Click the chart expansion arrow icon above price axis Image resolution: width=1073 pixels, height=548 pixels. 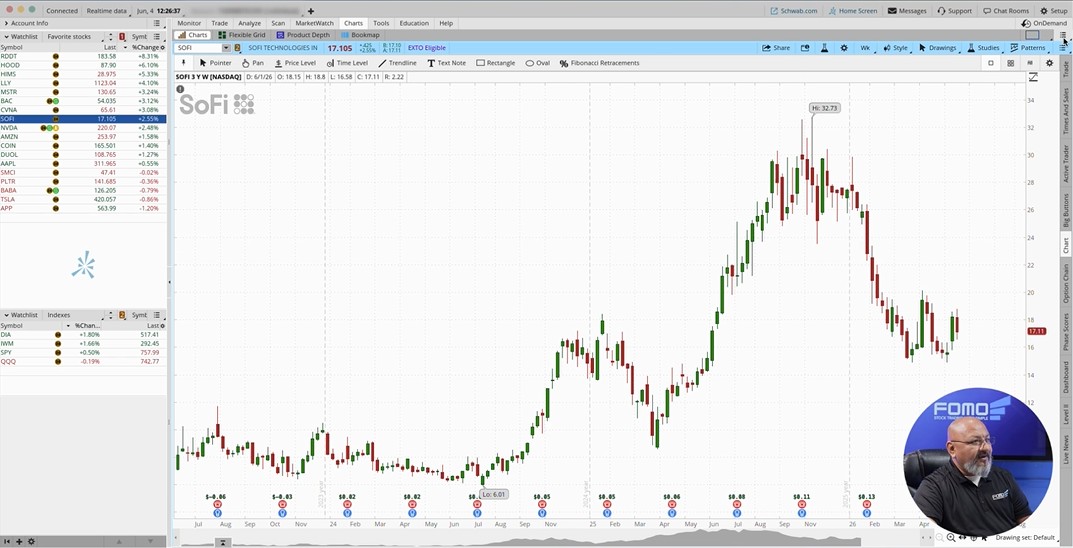[x=1033, y=77]
